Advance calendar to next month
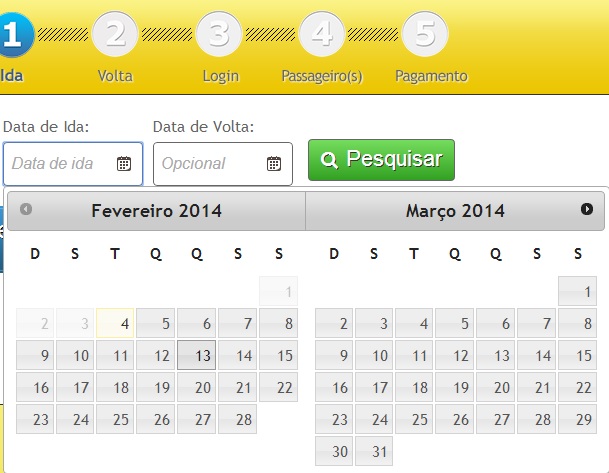 [x=587, y=209]
